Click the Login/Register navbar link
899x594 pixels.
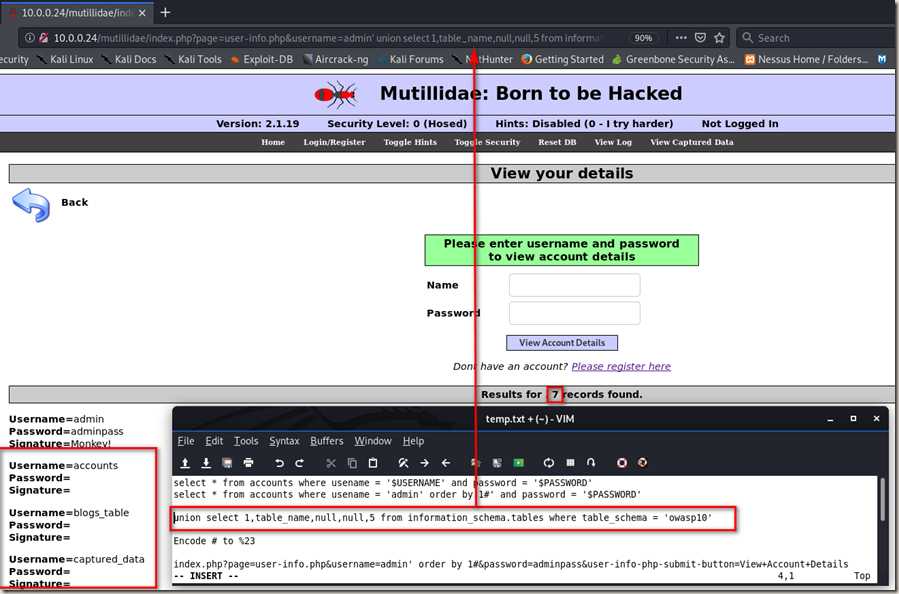(x=334, y=142)
